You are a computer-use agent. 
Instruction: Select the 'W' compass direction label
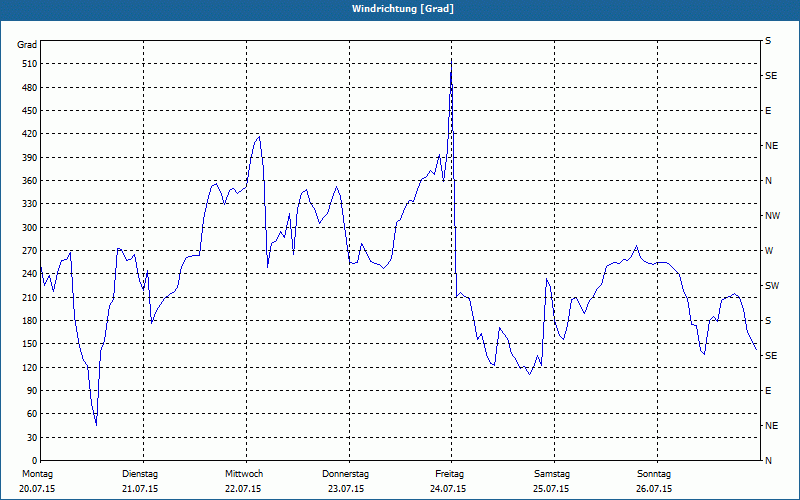point(769,251)
